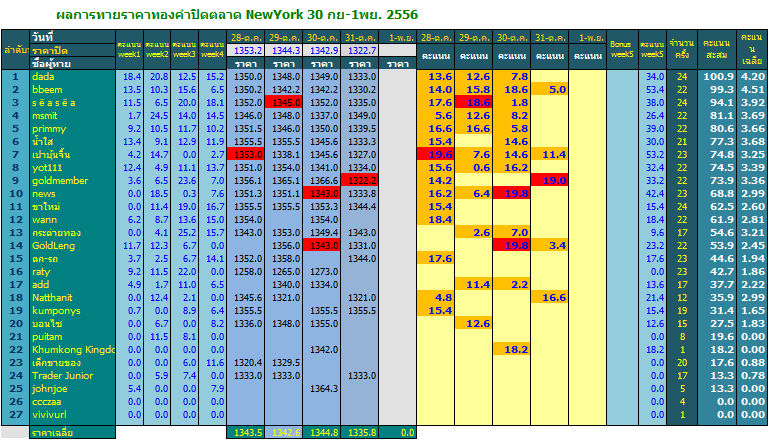Screen dimensions: 772x442
Task: Click the average price 1335.8 cell
Action: [x=360, y=432]
